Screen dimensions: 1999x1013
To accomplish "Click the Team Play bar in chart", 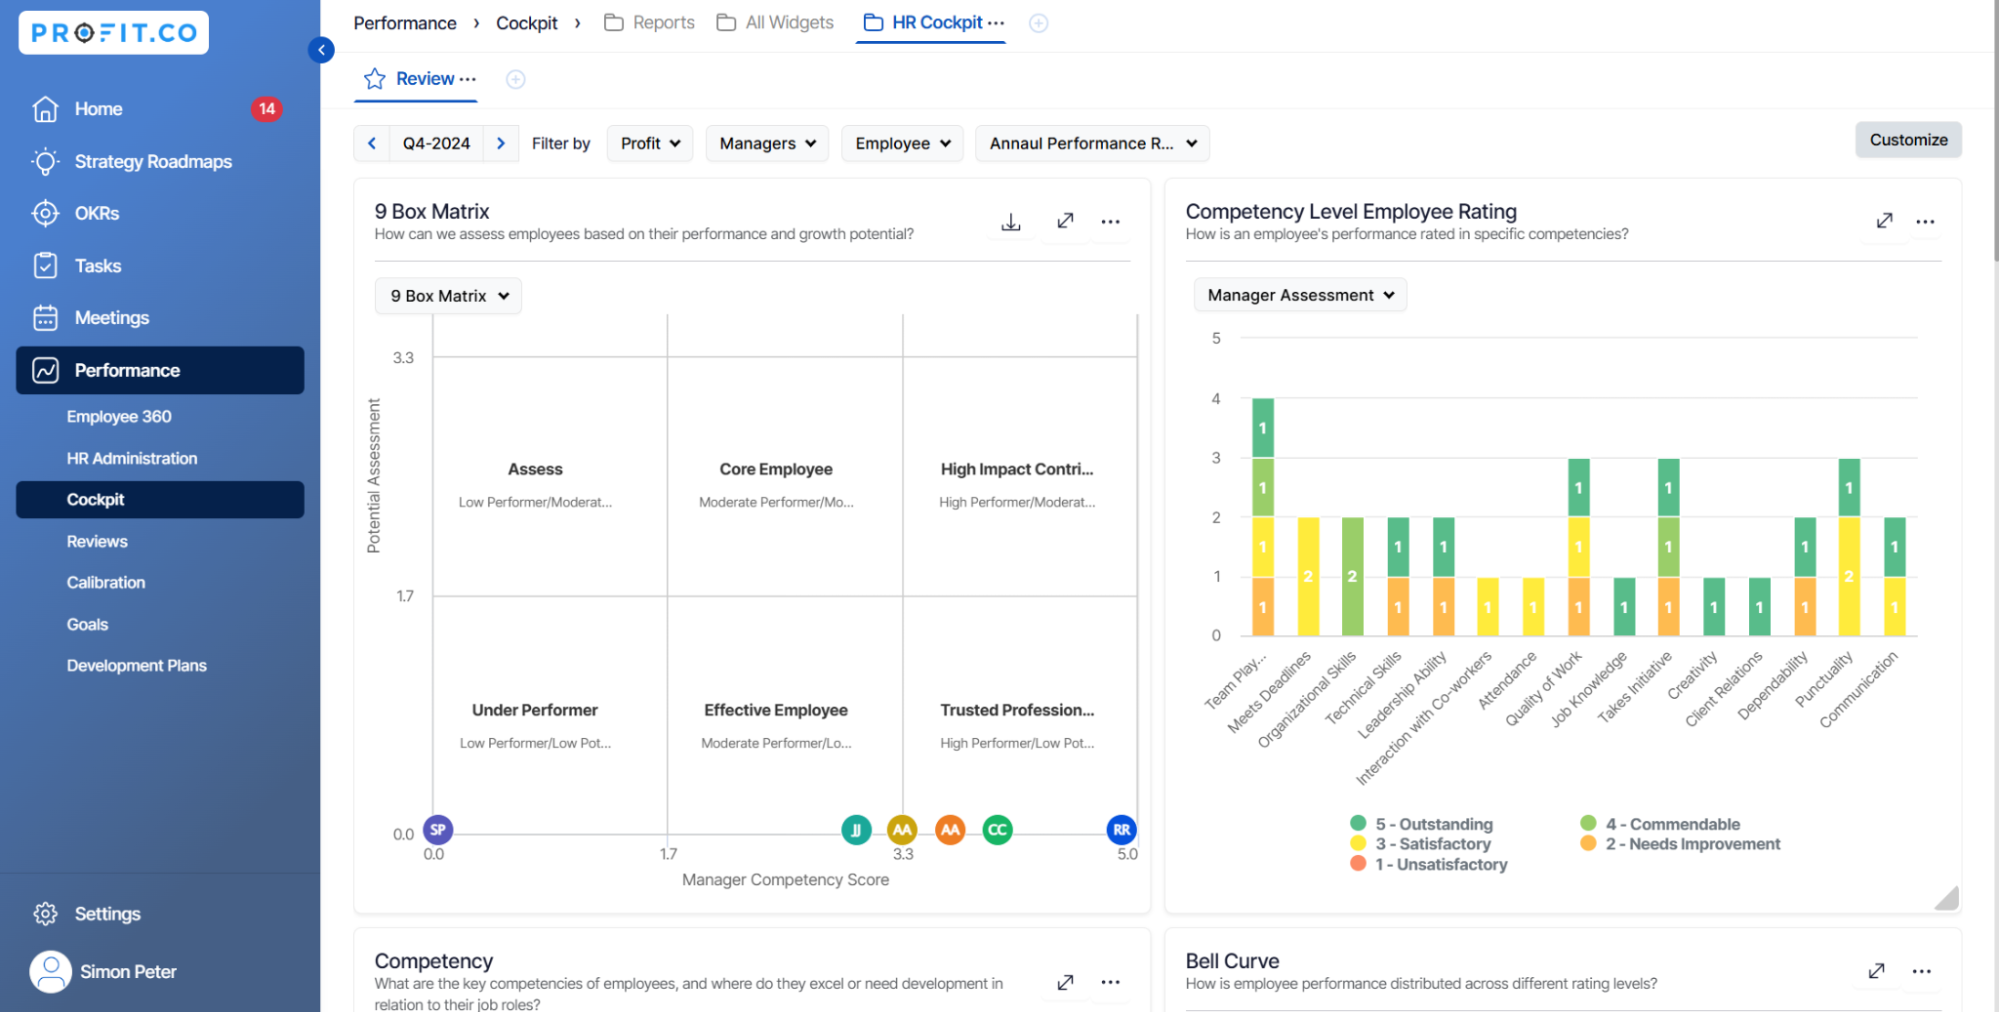I will [x=1262, y=517].
